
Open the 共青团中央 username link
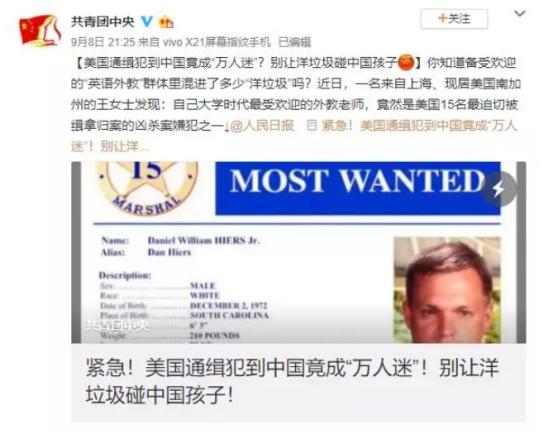(x=103, y=22)
